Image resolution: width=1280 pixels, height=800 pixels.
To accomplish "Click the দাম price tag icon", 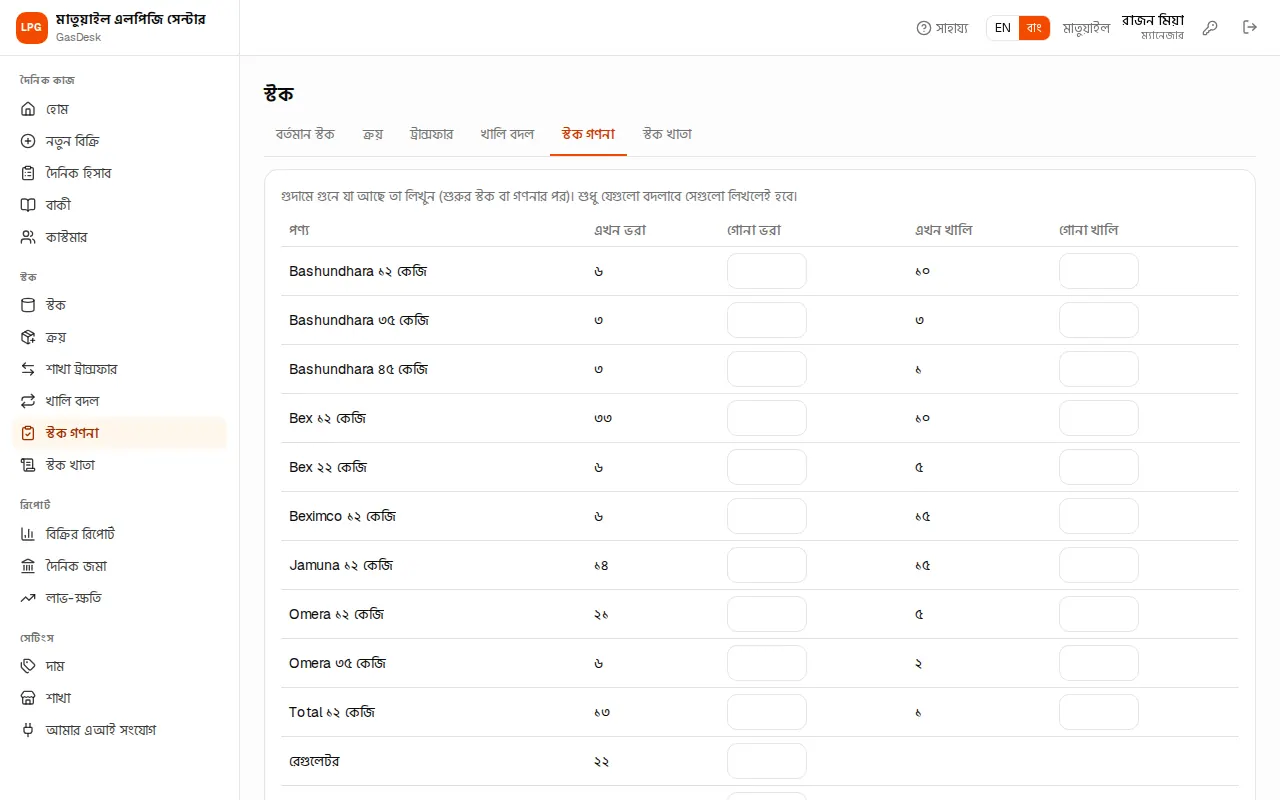I will [x=28, y=666].
